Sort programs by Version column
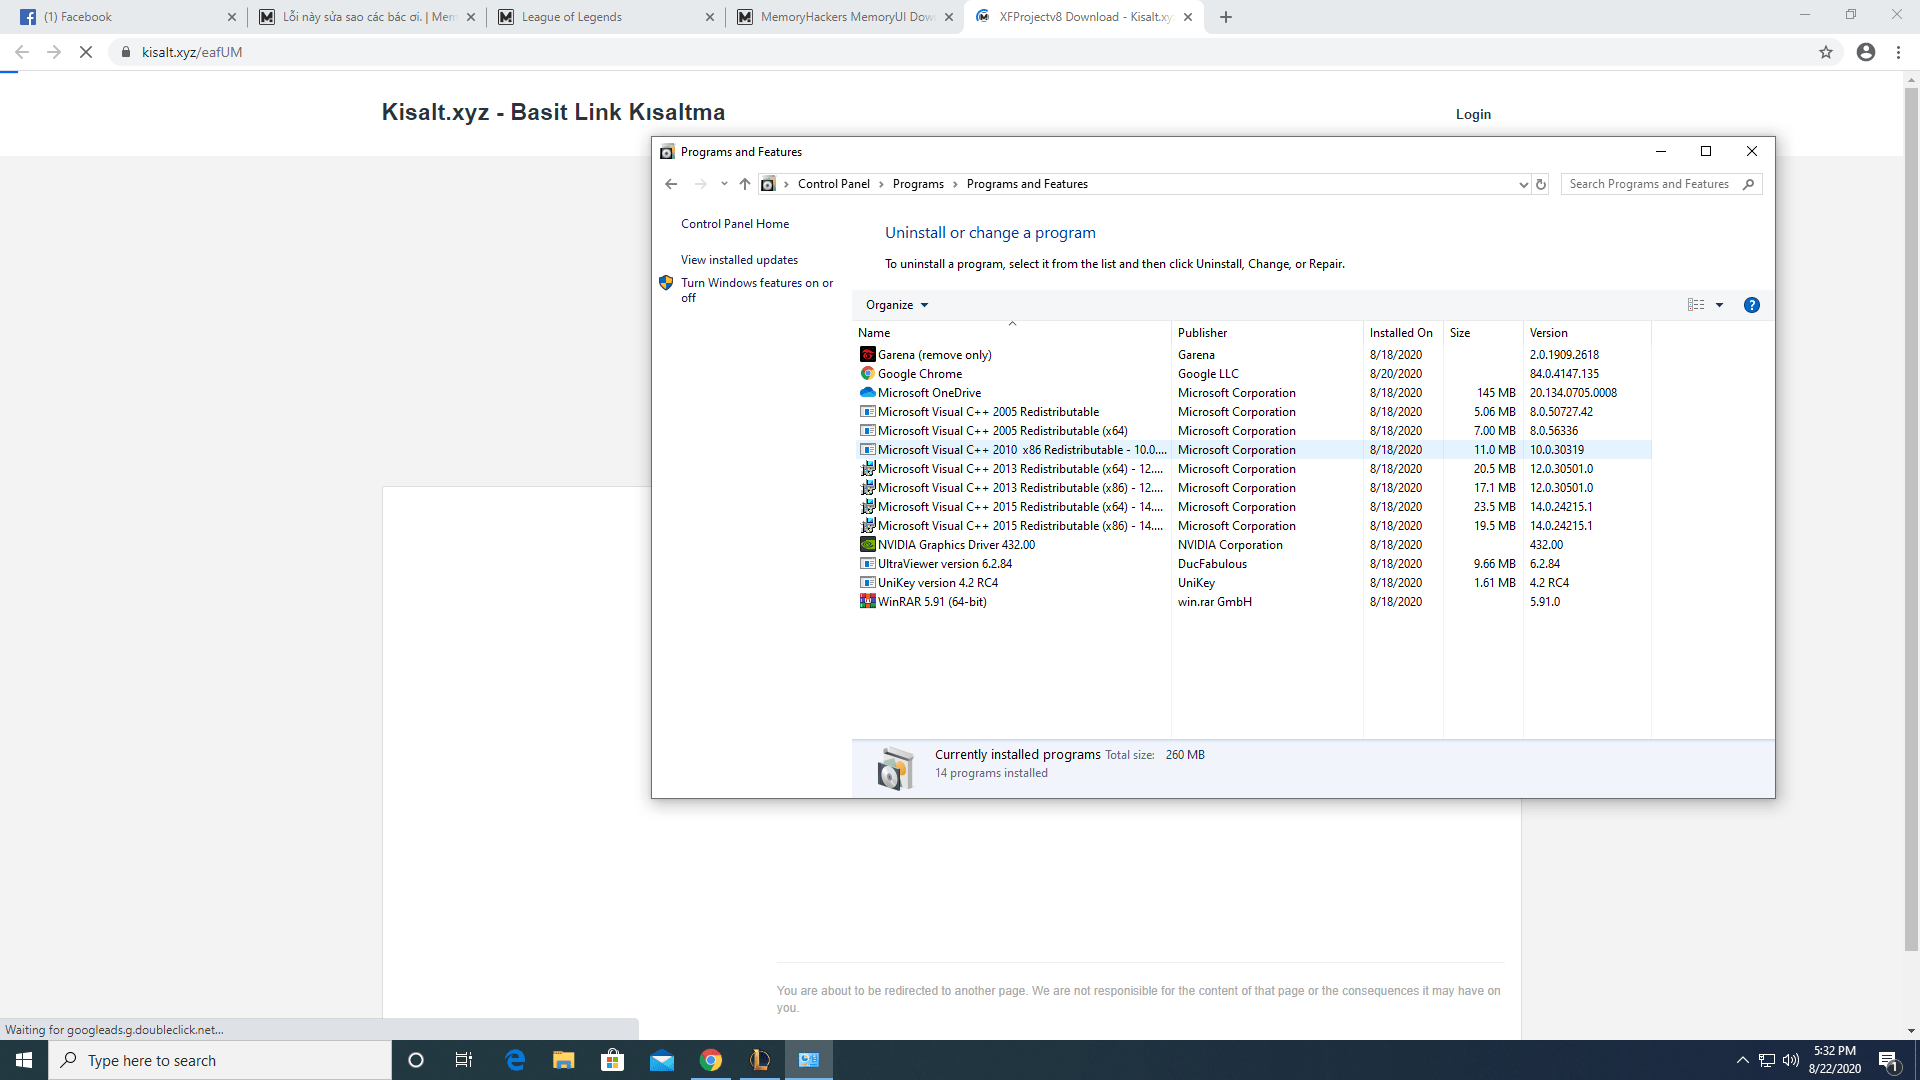 click(x=1587, y=333)
